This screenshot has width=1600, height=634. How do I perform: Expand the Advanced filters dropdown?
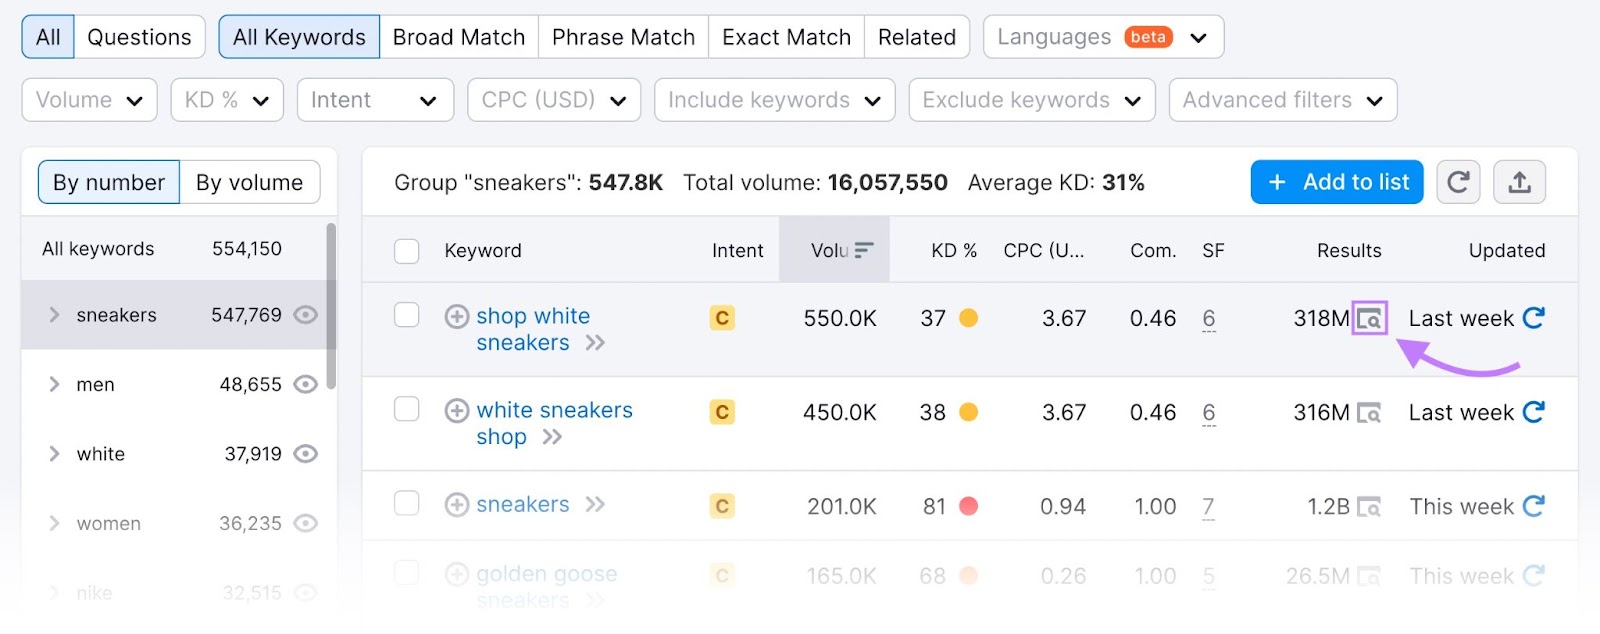tap(1282, 99)
